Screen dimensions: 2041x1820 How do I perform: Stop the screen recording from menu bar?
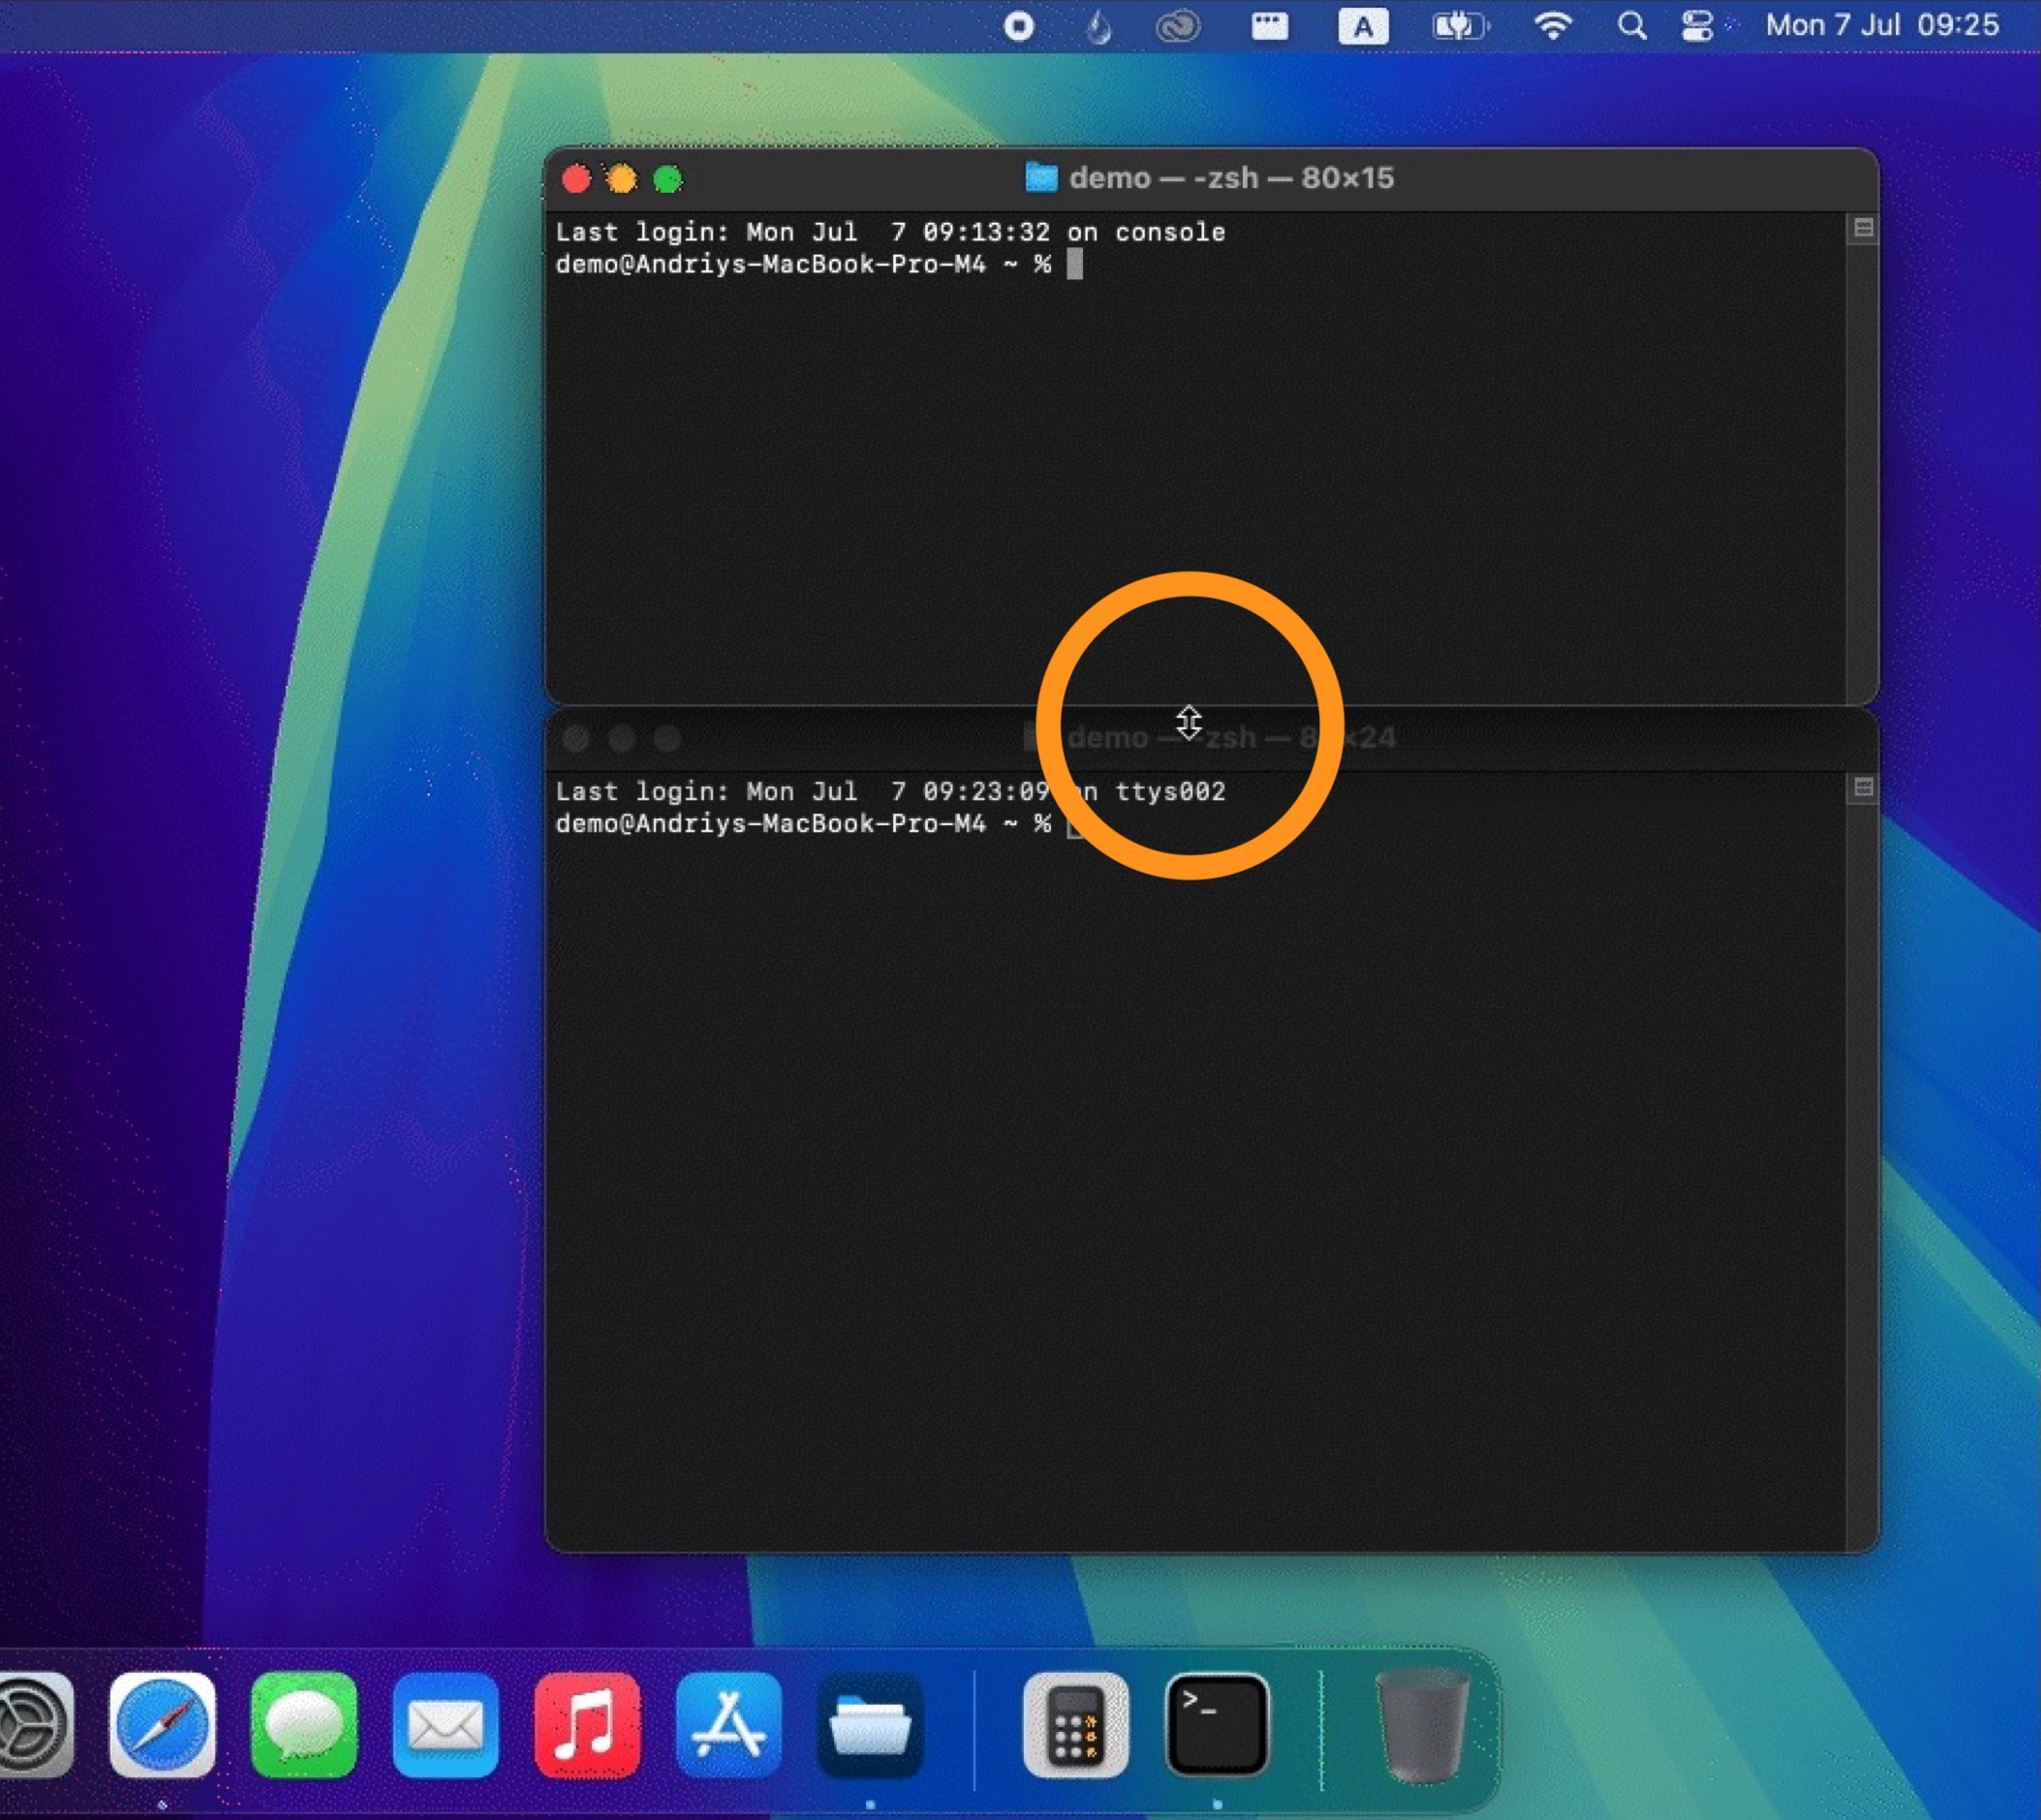click(x=1018, y=26)
